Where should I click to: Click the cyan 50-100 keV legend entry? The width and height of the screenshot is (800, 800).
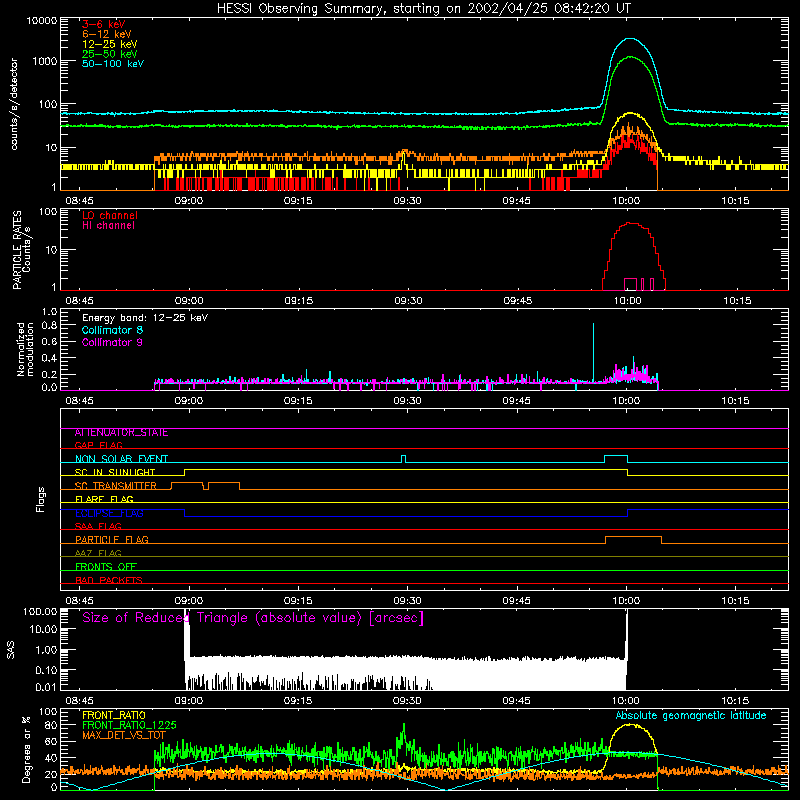(x=113, y=64)
